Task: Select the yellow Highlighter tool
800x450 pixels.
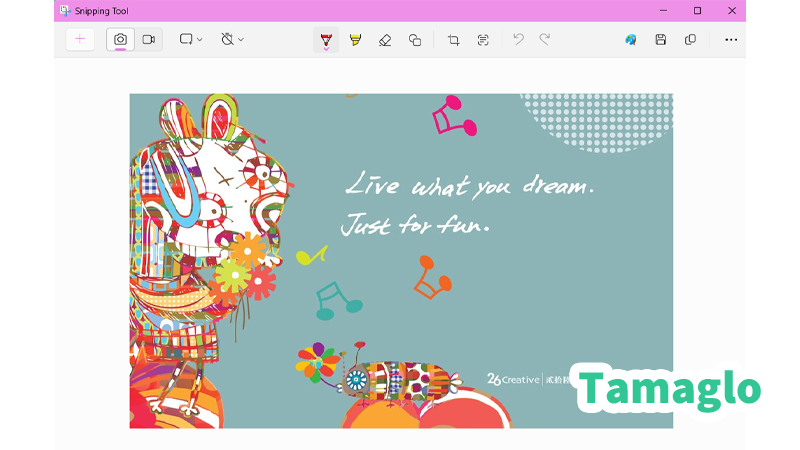Action: coord(355,40)
